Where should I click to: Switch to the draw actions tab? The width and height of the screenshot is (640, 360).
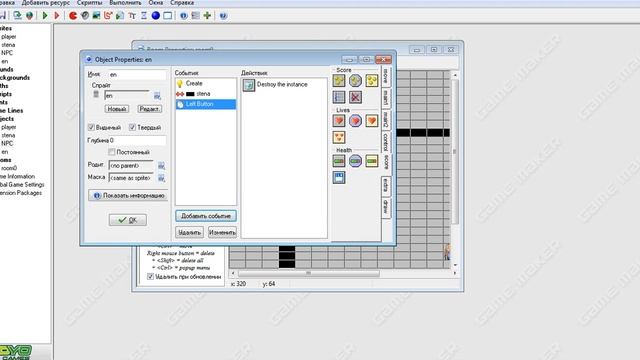[386, 208]
